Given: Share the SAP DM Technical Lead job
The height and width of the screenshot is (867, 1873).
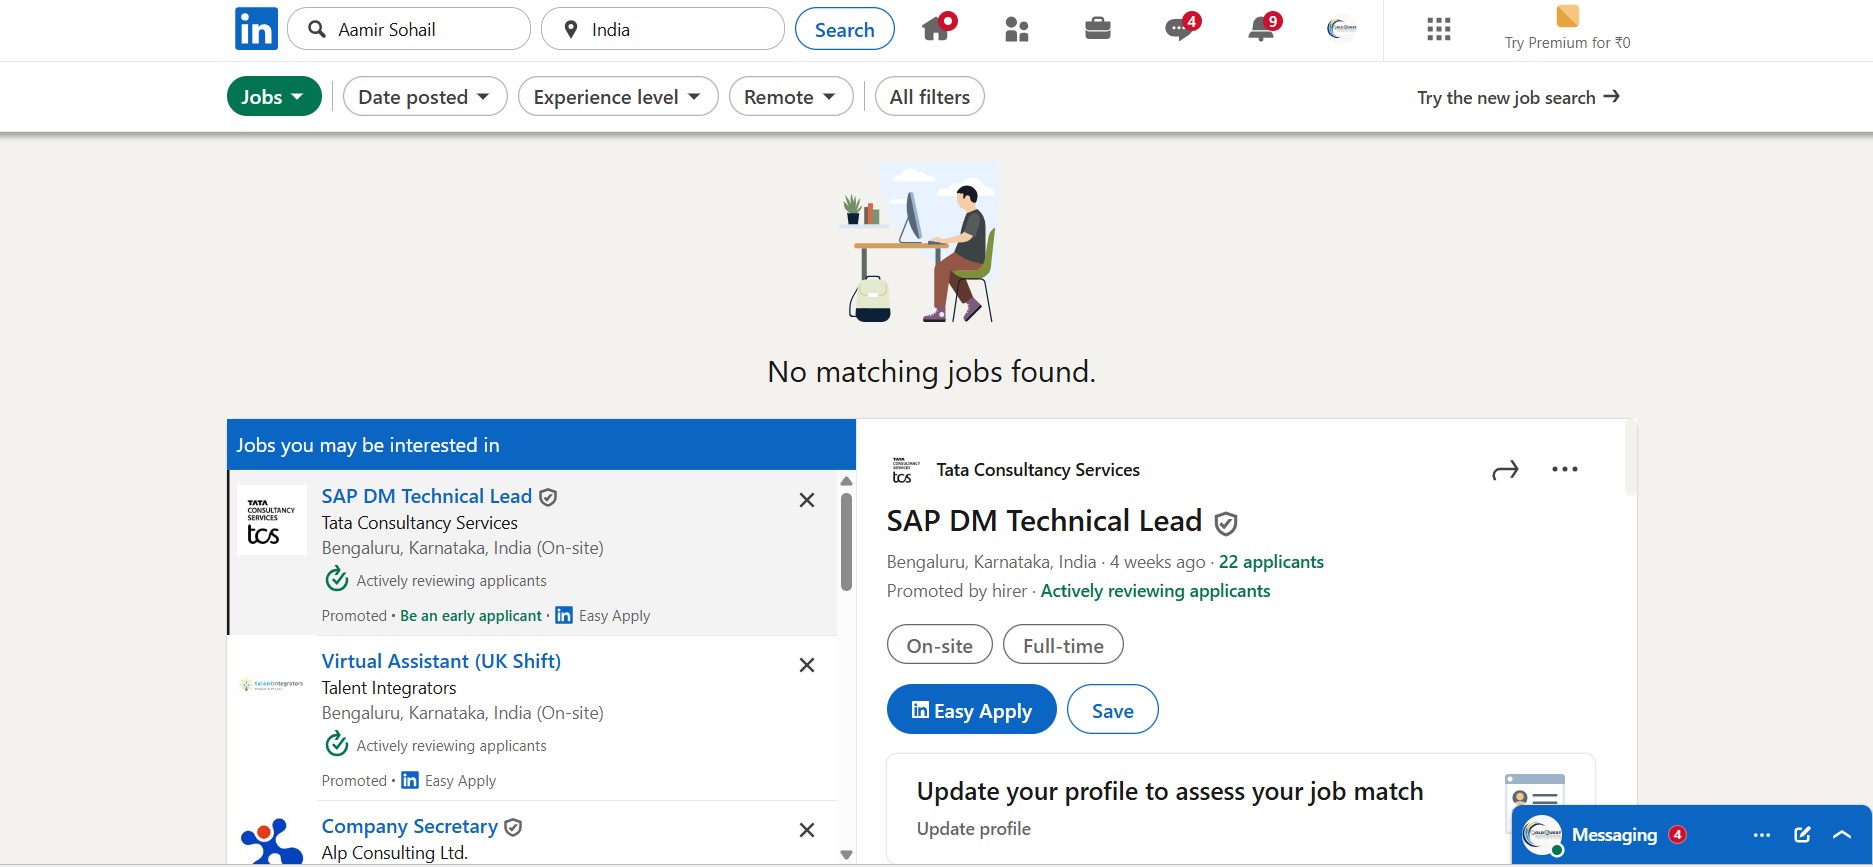Looking at the screenshot, I should [1505, 470].
